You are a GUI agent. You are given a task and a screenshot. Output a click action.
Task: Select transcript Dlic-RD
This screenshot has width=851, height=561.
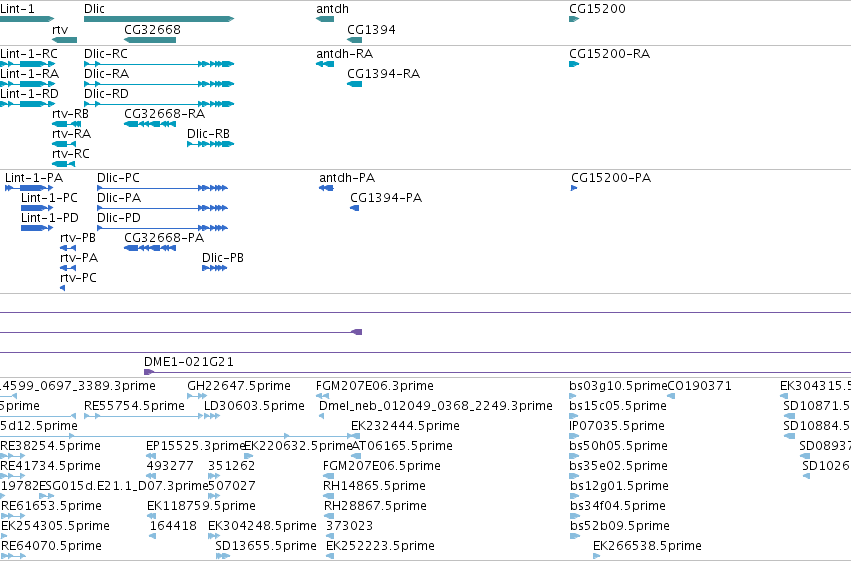pos(159,104)
